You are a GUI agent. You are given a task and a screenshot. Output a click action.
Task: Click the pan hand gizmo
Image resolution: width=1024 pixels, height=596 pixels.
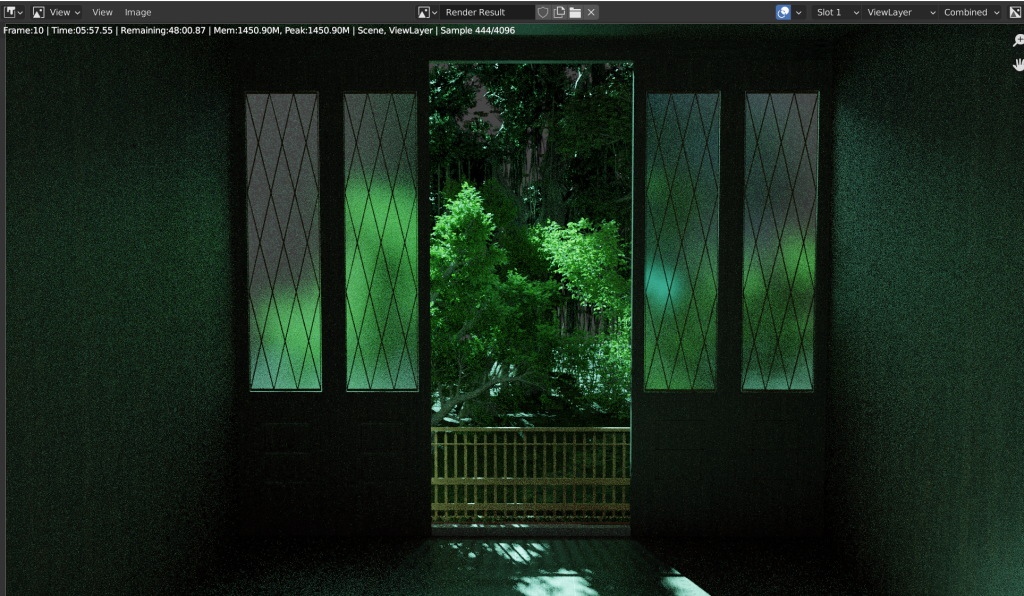[x=1017, y=64]
